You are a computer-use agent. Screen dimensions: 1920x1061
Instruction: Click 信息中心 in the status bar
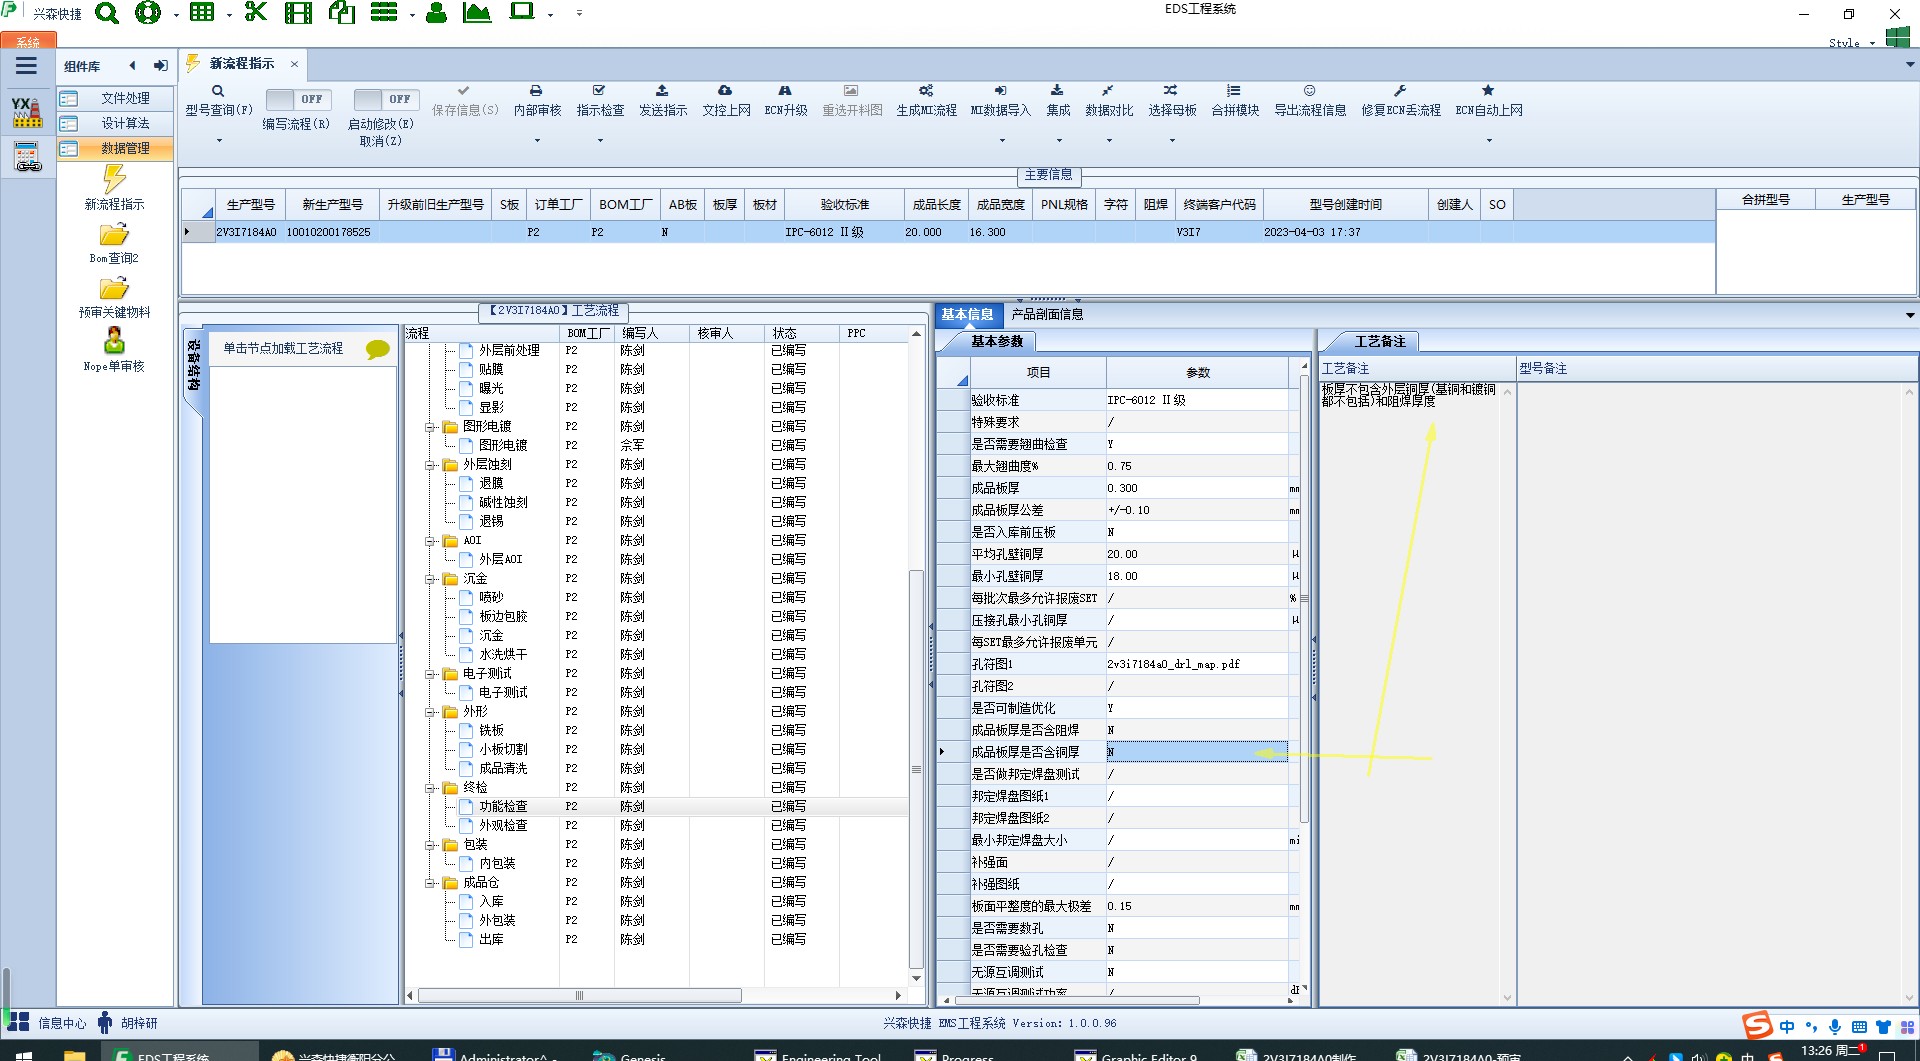tap(62, 1023)
